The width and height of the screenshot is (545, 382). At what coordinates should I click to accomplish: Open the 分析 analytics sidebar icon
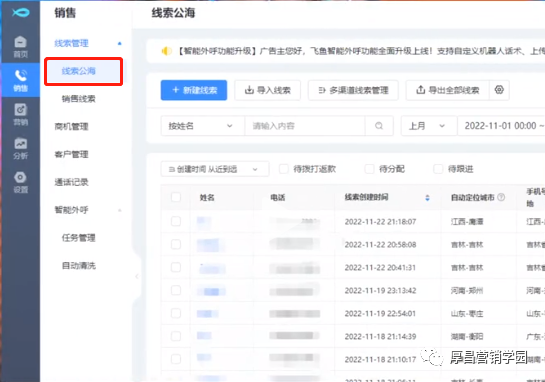click(21, 148)
